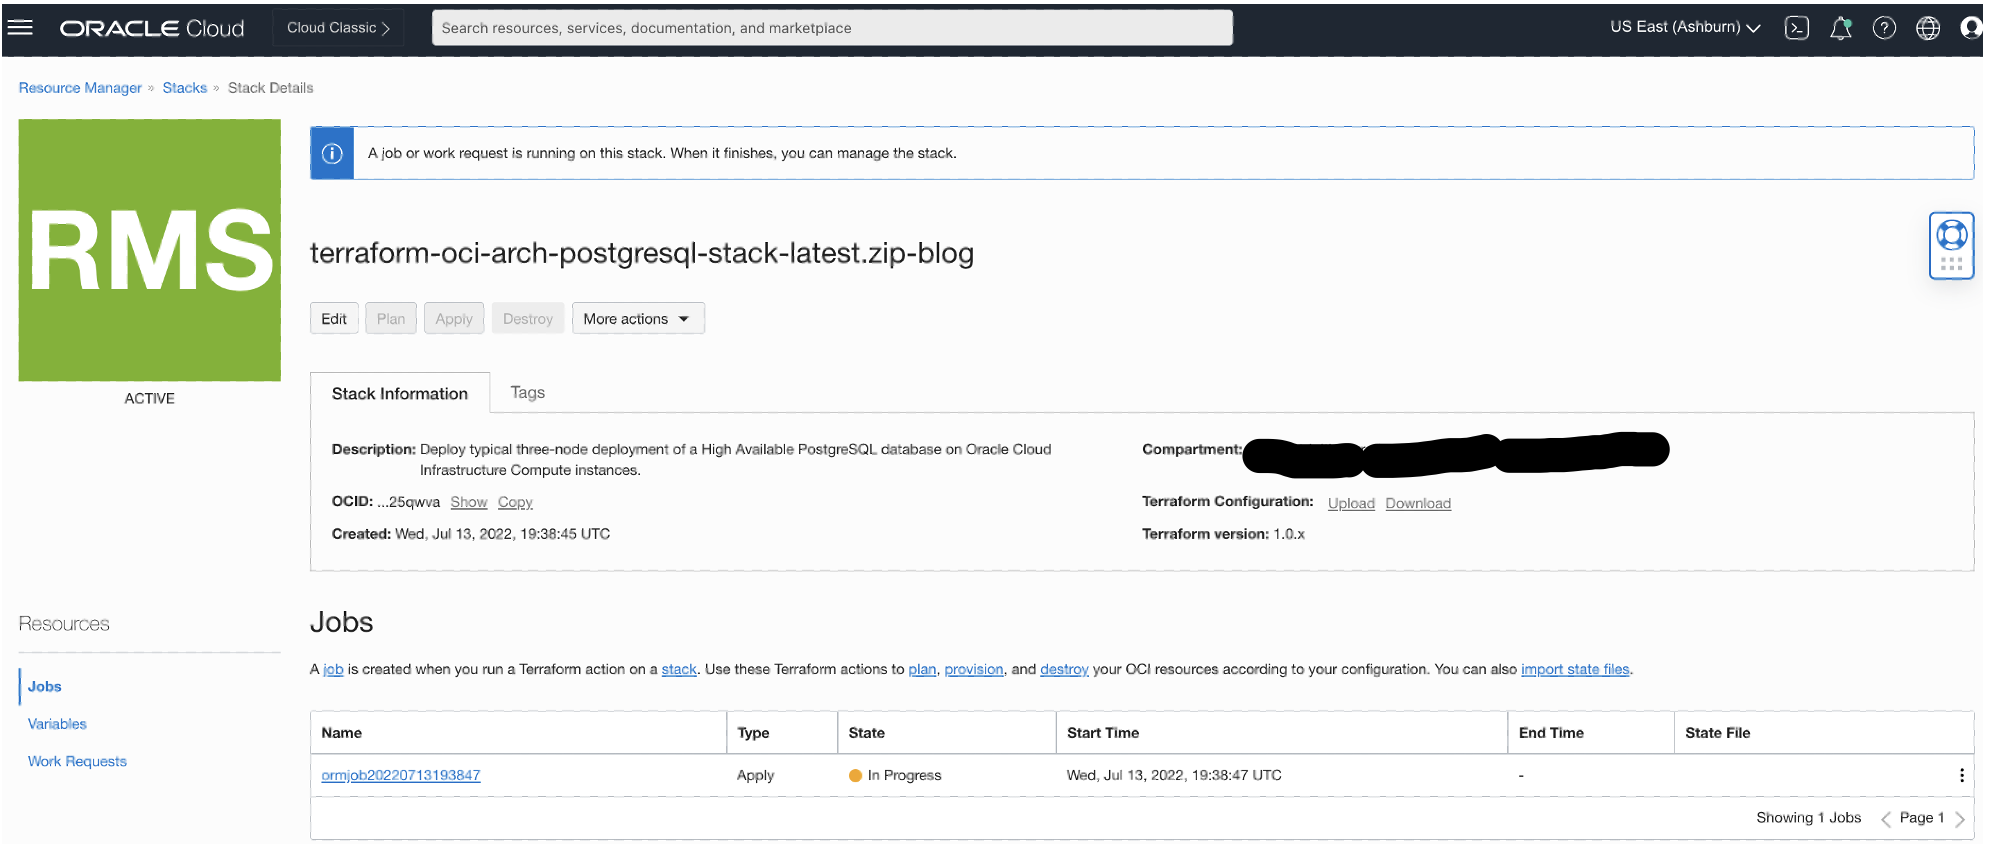Select the Stack Information tab
Viewport: 1998px width, 844px height.
coord(400,393)
